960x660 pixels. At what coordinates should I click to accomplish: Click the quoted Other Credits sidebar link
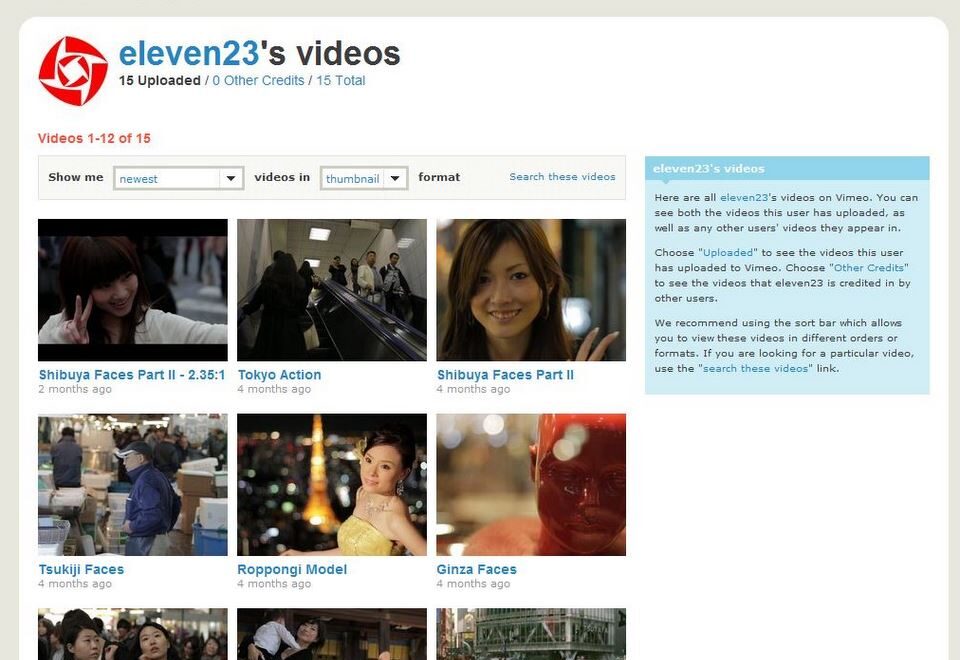click(868, 268)
